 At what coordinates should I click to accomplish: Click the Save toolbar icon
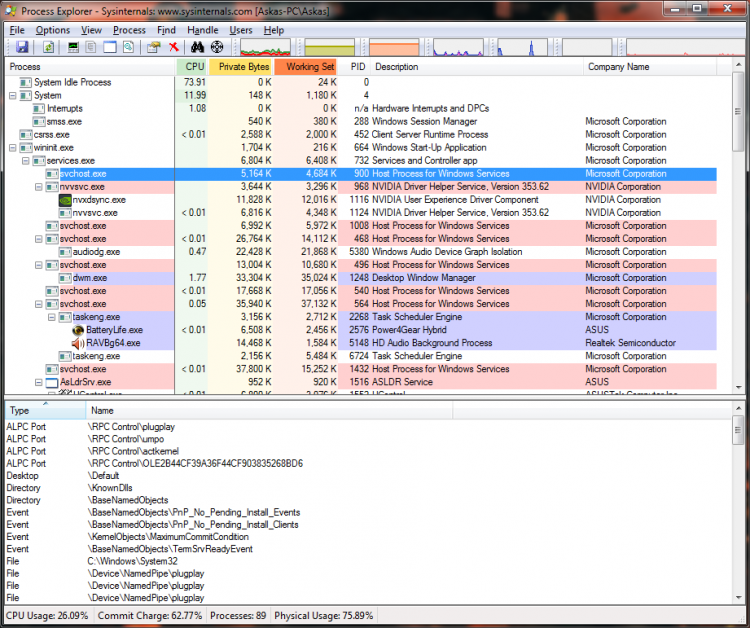22,47
